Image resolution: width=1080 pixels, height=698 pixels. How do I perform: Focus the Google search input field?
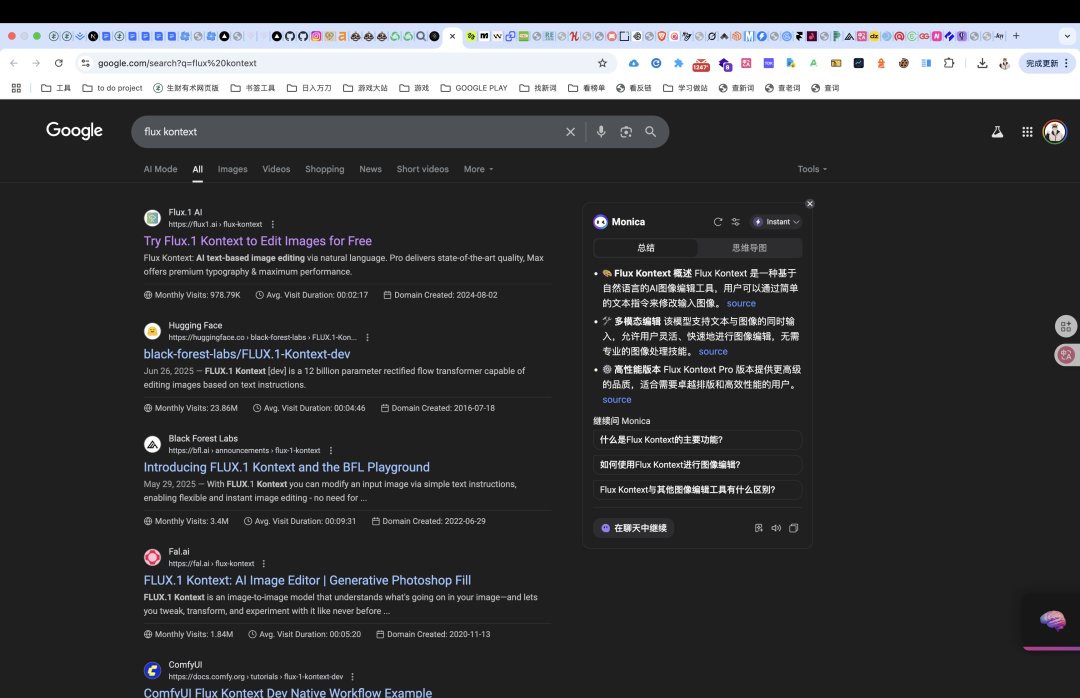(351, 132)
